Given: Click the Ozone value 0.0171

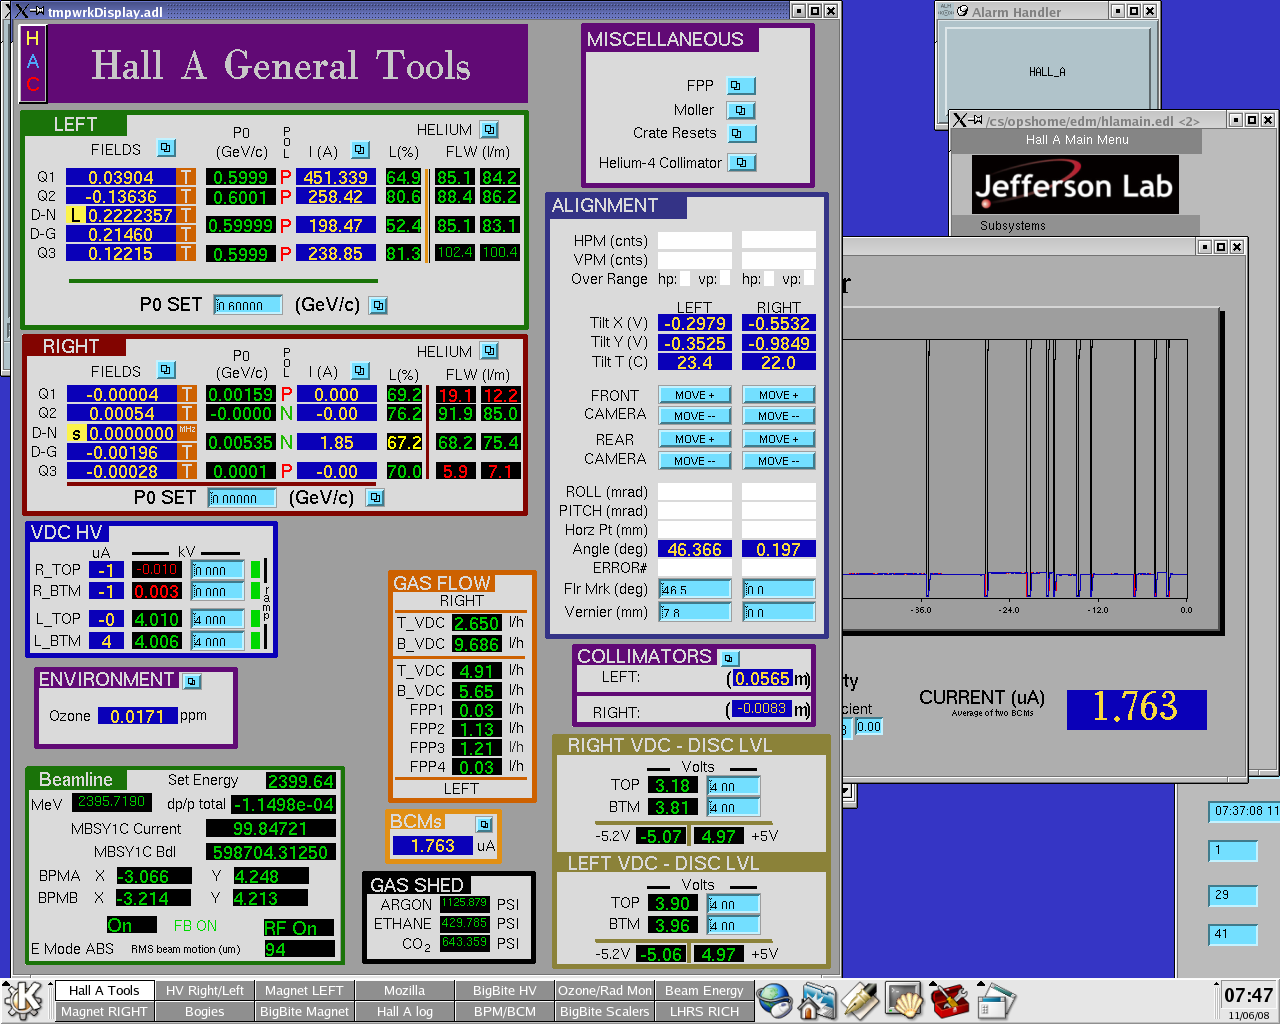Looking at the screenshot, I should (x=138, y=716).
